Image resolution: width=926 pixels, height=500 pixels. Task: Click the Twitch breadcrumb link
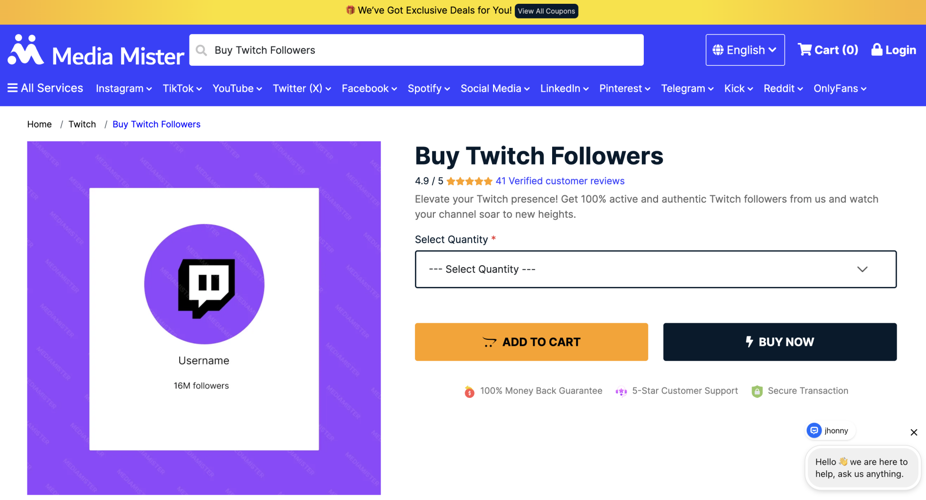pos(82,124)
